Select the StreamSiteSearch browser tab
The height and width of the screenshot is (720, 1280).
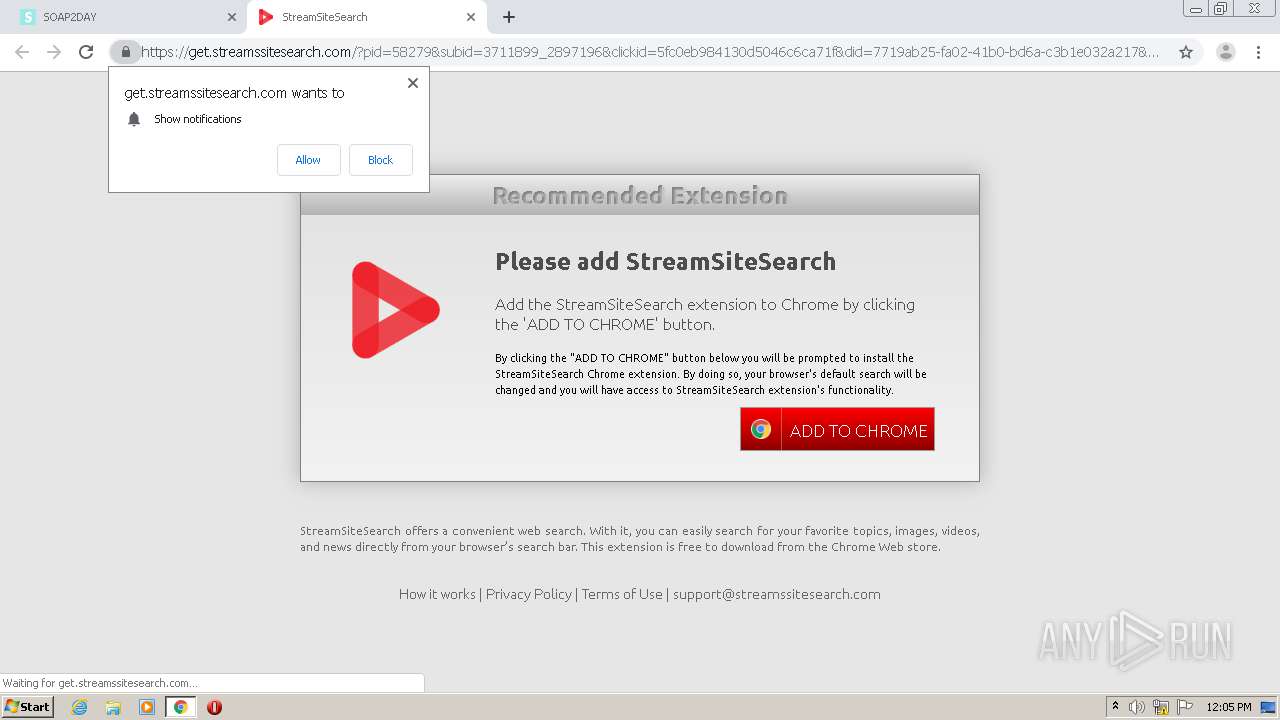coord(365,17)
